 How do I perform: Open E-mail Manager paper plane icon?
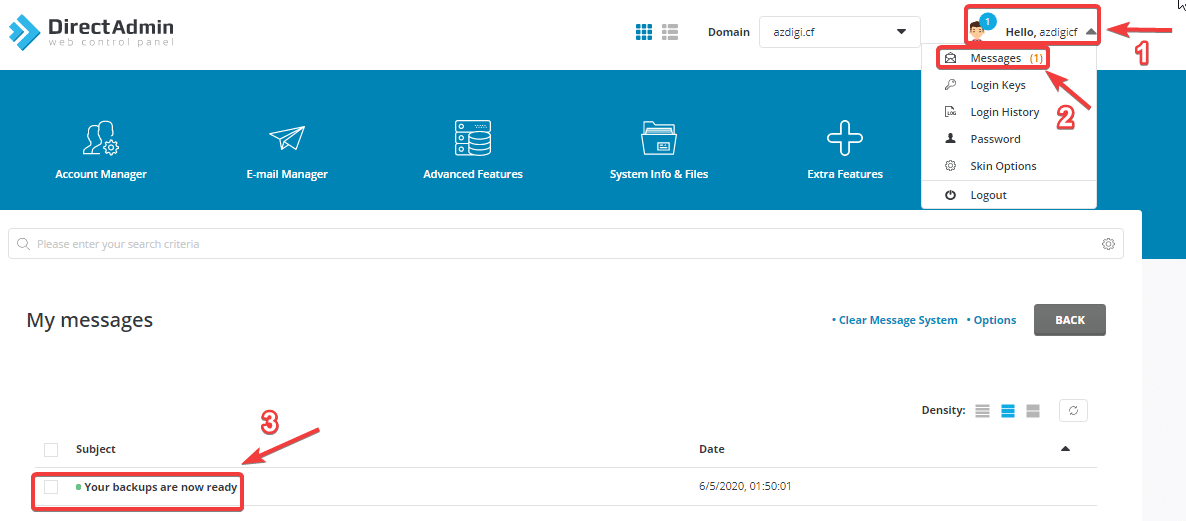tap(287, 138)
